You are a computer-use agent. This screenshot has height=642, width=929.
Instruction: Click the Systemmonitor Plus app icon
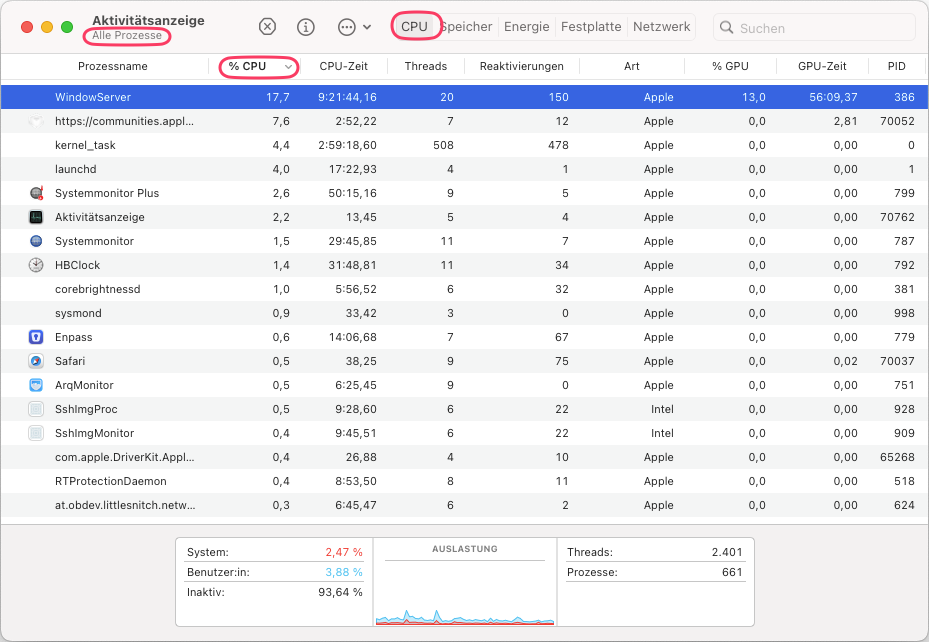[36, 193]
